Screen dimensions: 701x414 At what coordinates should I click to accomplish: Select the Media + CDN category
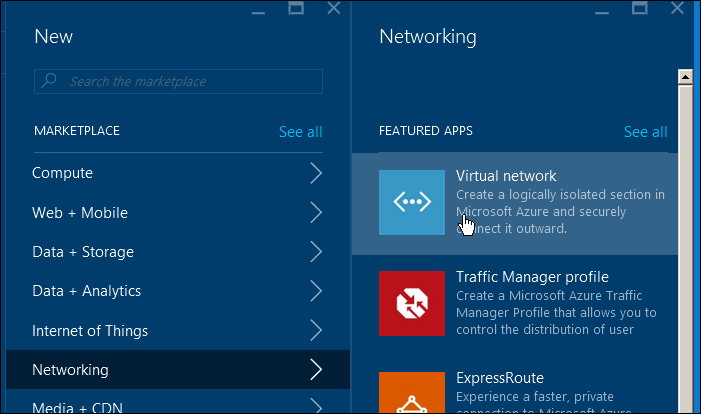pyautogui.click(x=178, y=402)
